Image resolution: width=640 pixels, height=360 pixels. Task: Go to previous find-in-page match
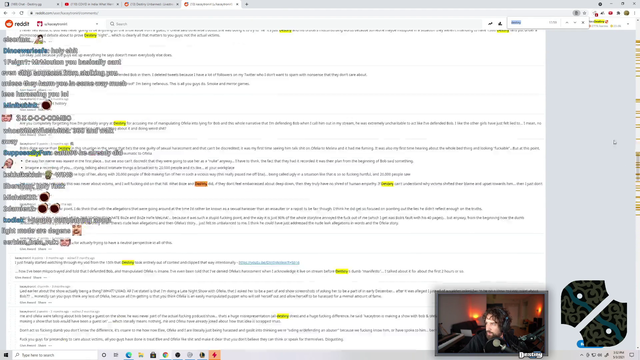pos(567,22)
